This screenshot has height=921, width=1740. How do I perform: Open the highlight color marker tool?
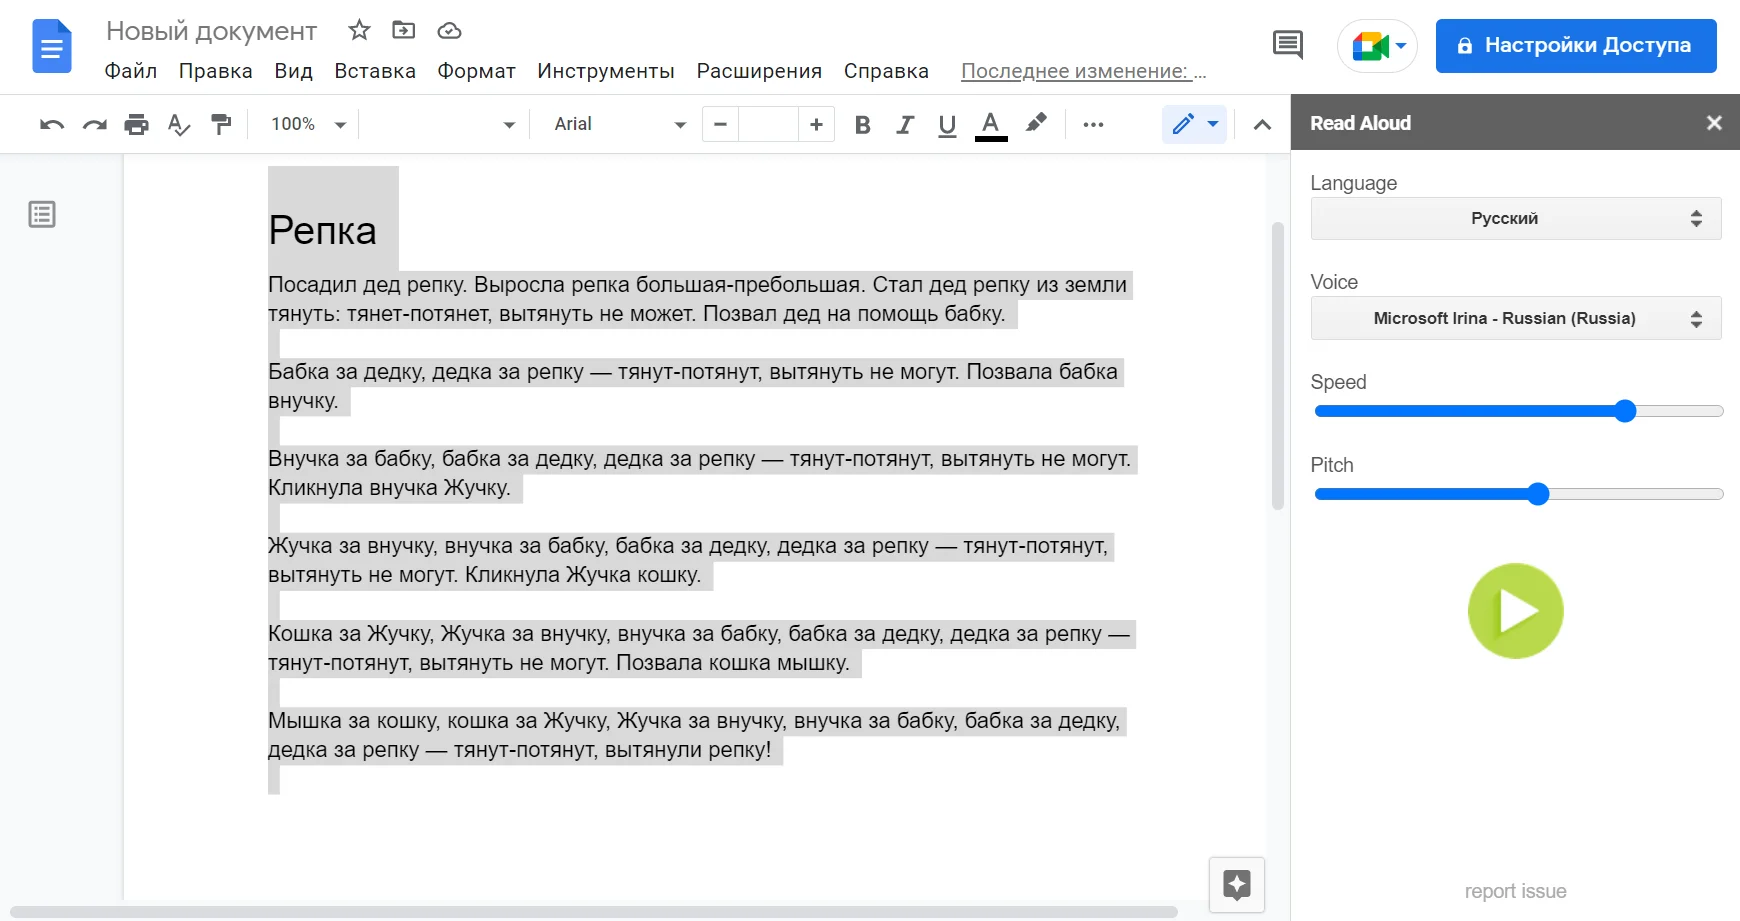click(1036, 123)
